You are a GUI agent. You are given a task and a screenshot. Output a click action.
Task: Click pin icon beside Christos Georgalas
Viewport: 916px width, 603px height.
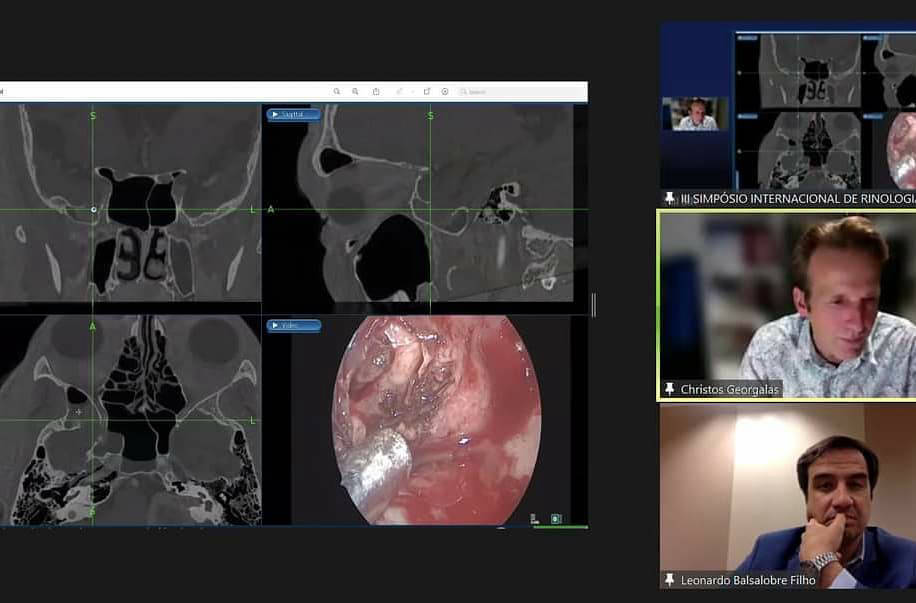(669, 389)
